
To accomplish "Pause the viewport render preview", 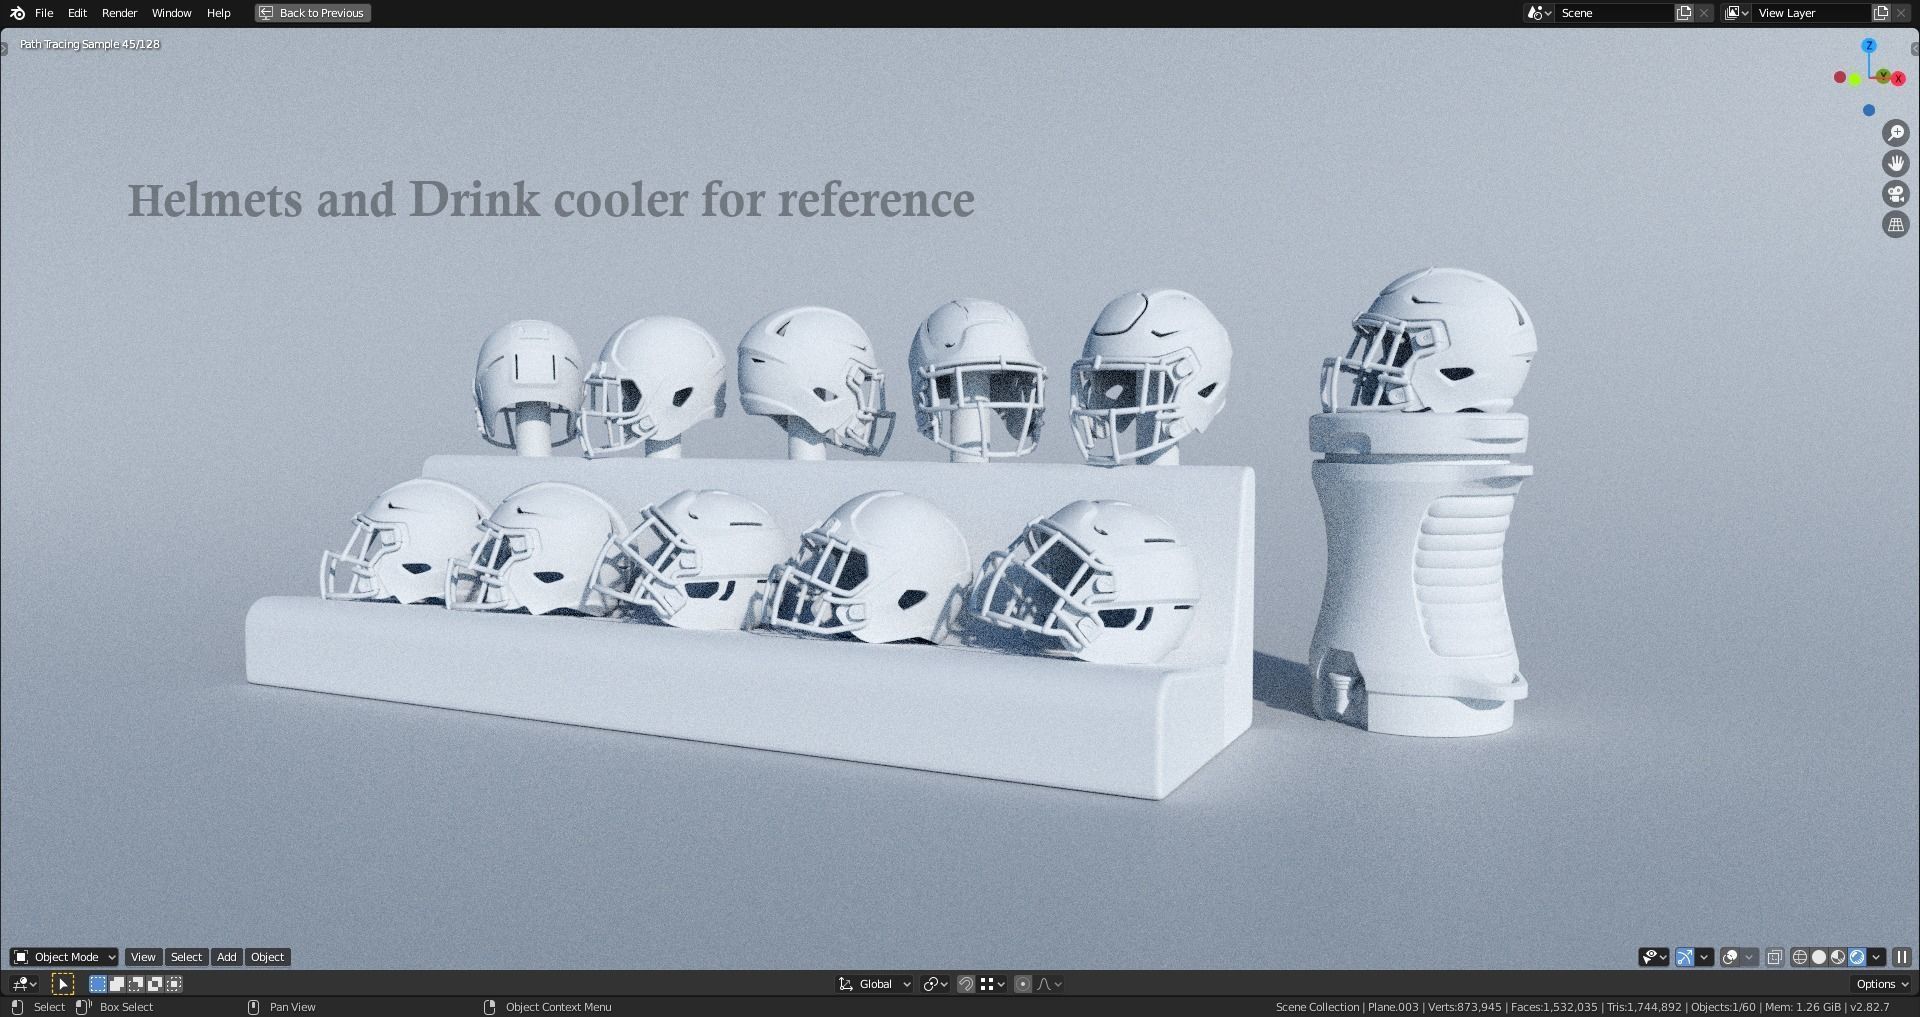I will coord(1902,957).
